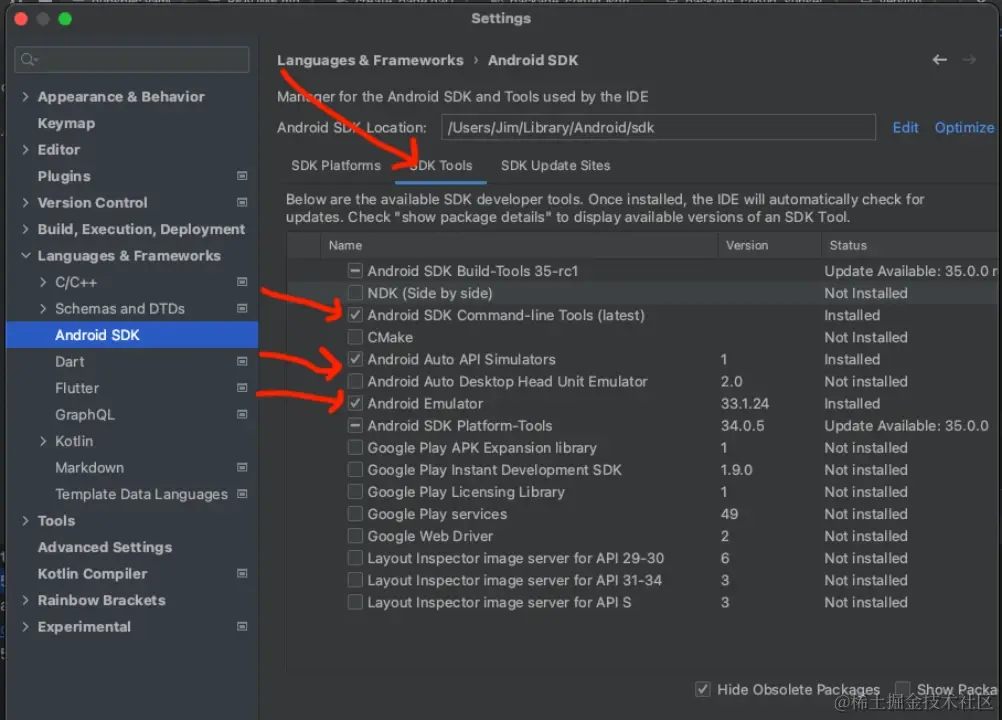Switch to the SDK Platforms tab

tap(336, 166)
